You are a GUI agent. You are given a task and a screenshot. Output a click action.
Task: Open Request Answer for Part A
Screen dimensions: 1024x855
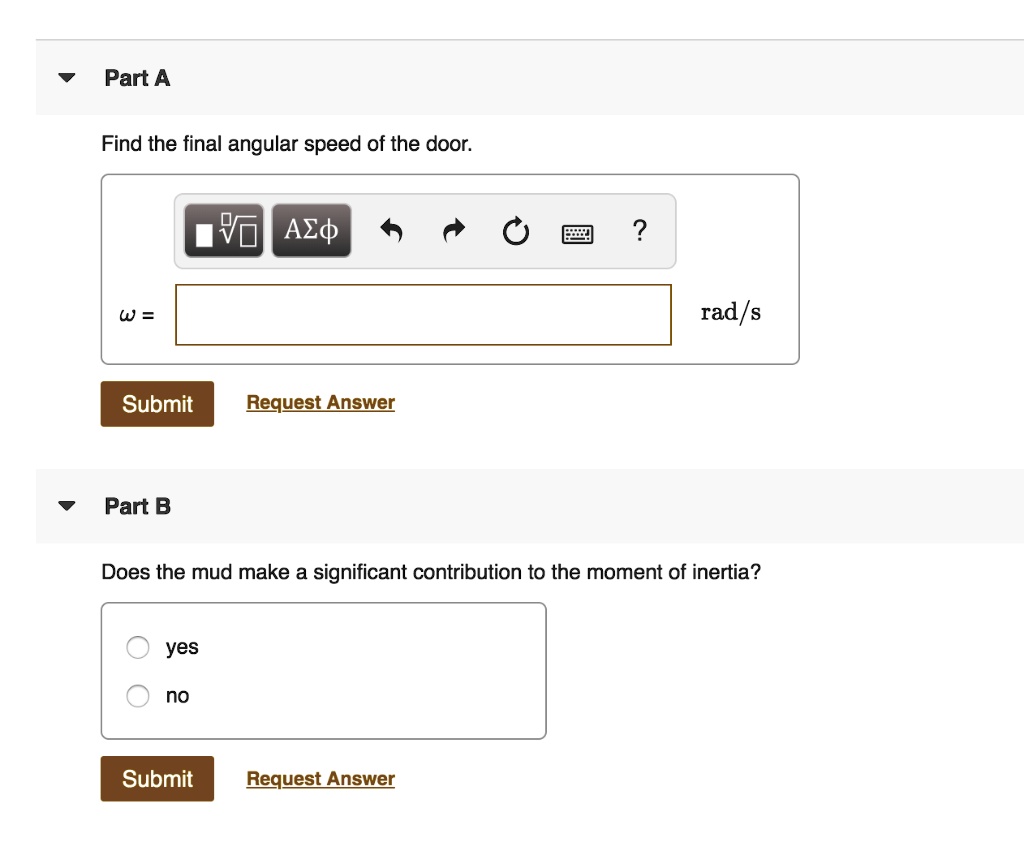[x=320, y=402]
